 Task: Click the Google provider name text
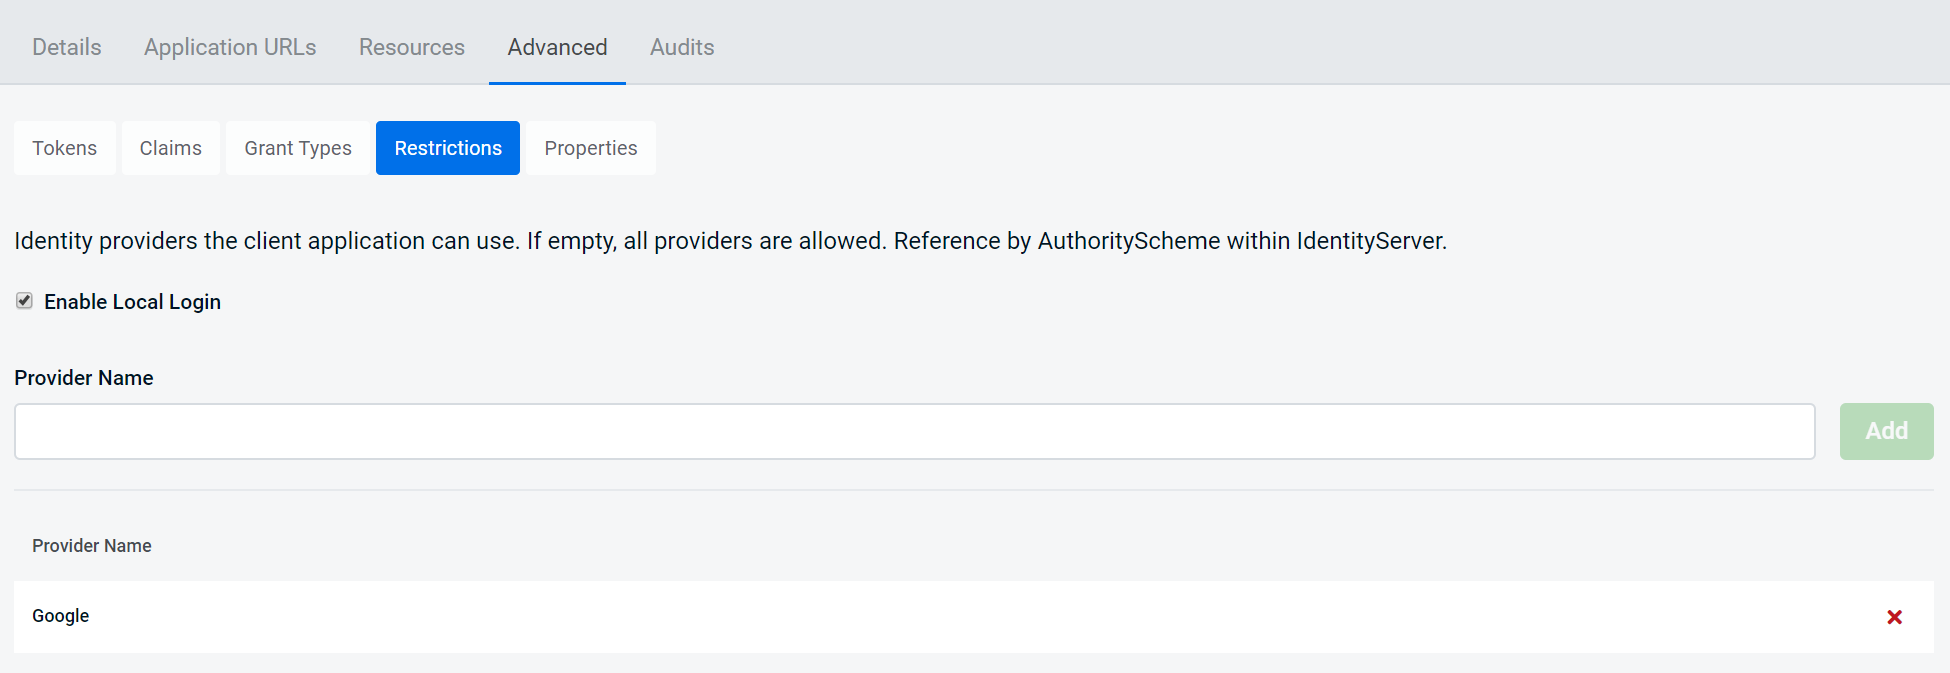[60, 616]
